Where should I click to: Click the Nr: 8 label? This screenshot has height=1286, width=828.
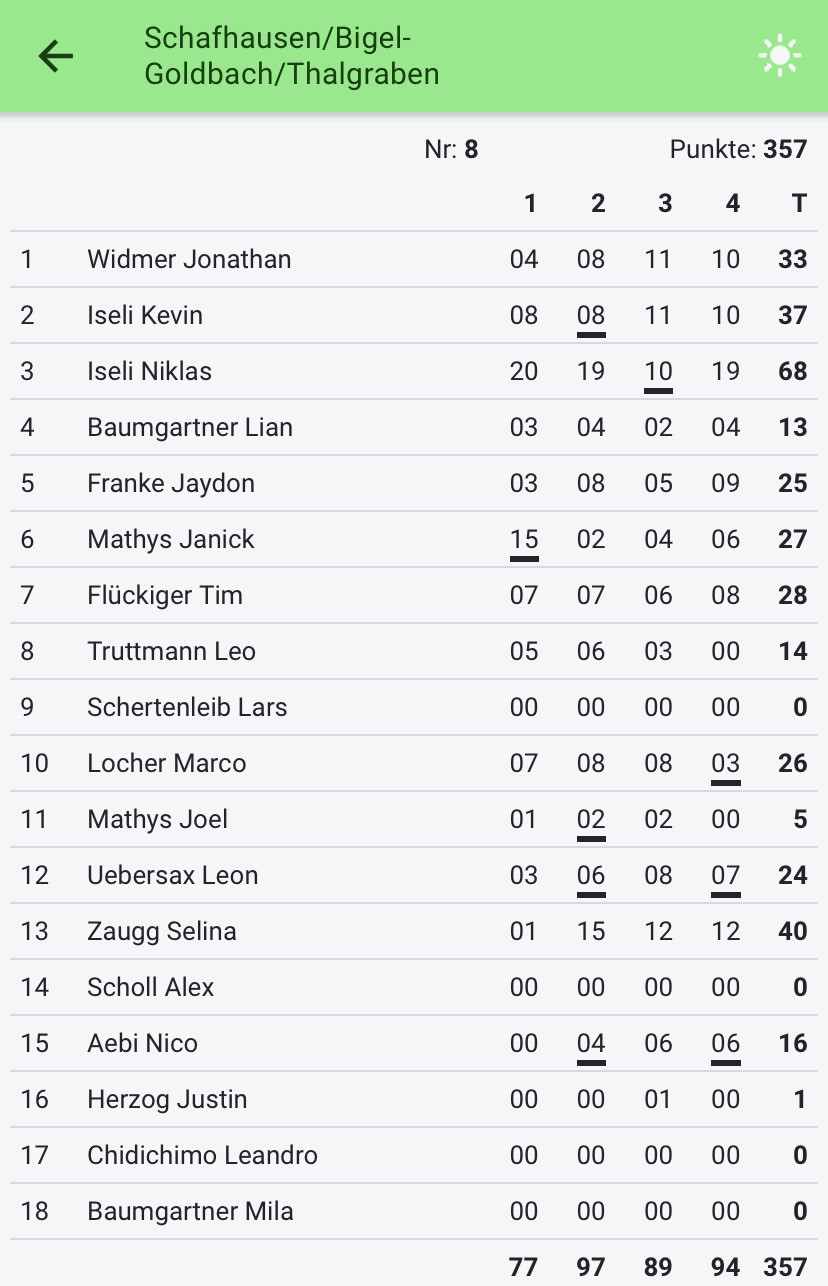451,149
